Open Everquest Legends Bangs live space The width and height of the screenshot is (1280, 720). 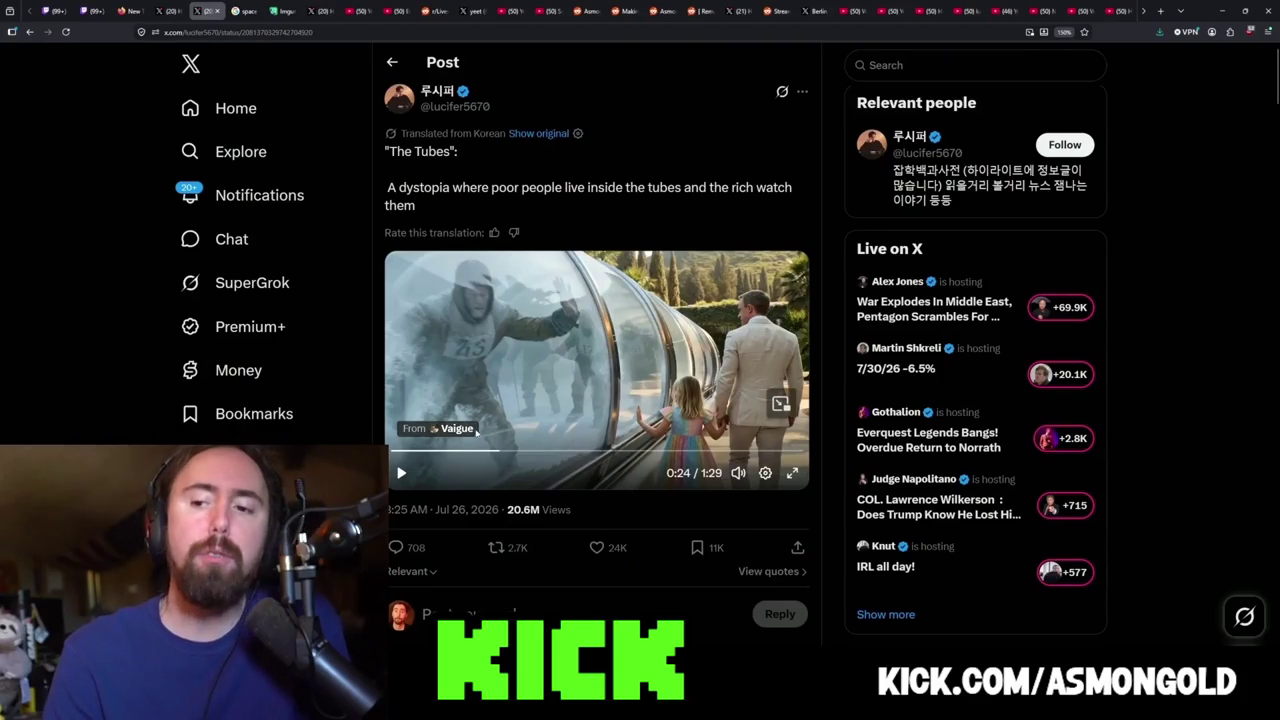pos(929,440)
